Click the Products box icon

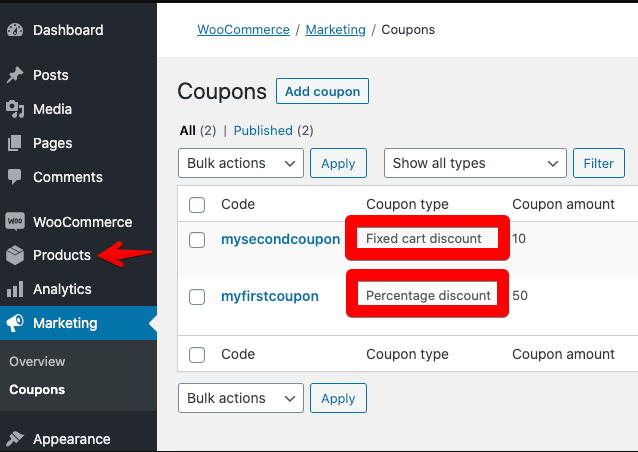15,255
